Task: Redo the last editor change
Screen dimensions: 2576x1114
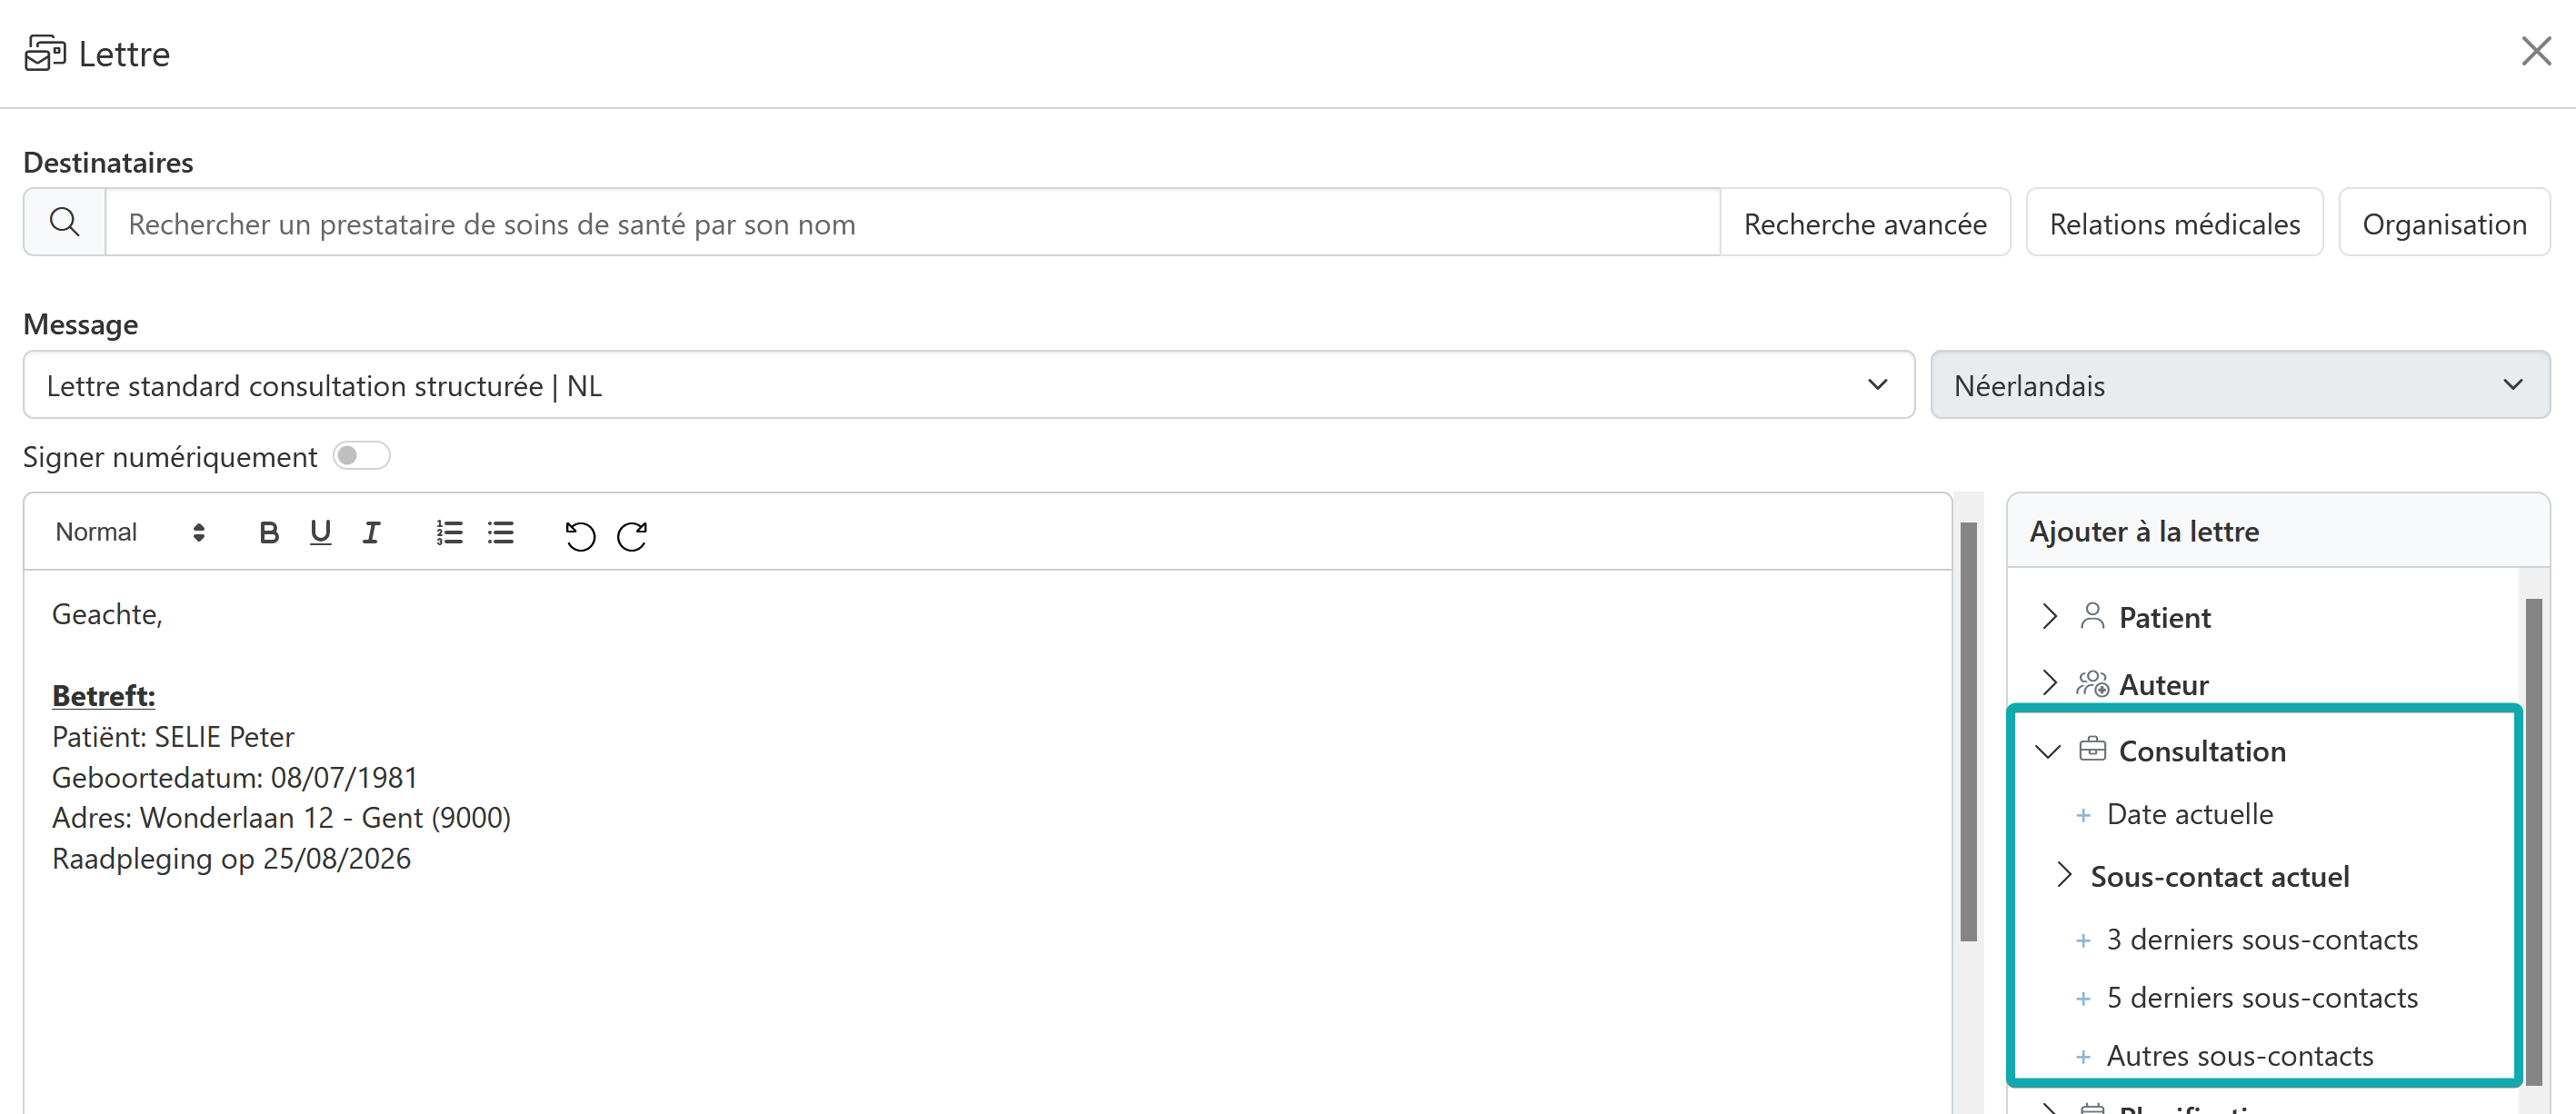Action: pyautogui.click(x=632, y=536)
